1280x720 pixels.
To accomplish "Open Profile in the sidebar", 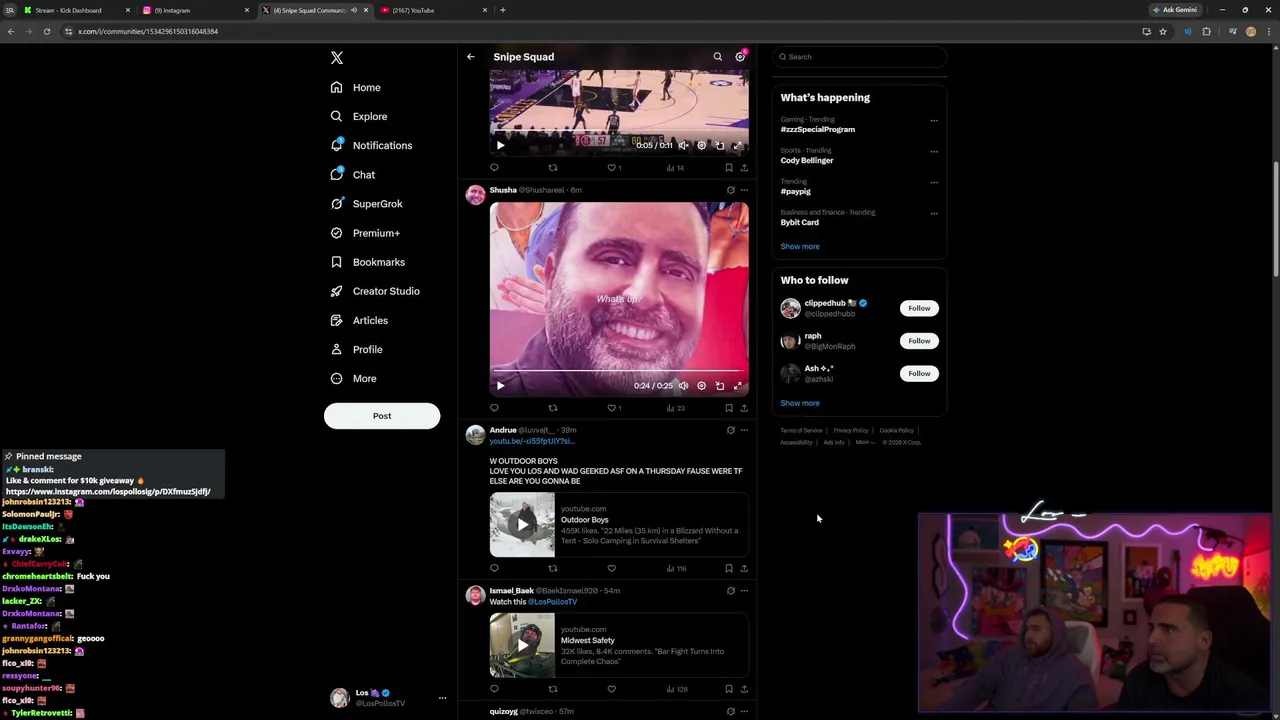I will tap(357, 349).
